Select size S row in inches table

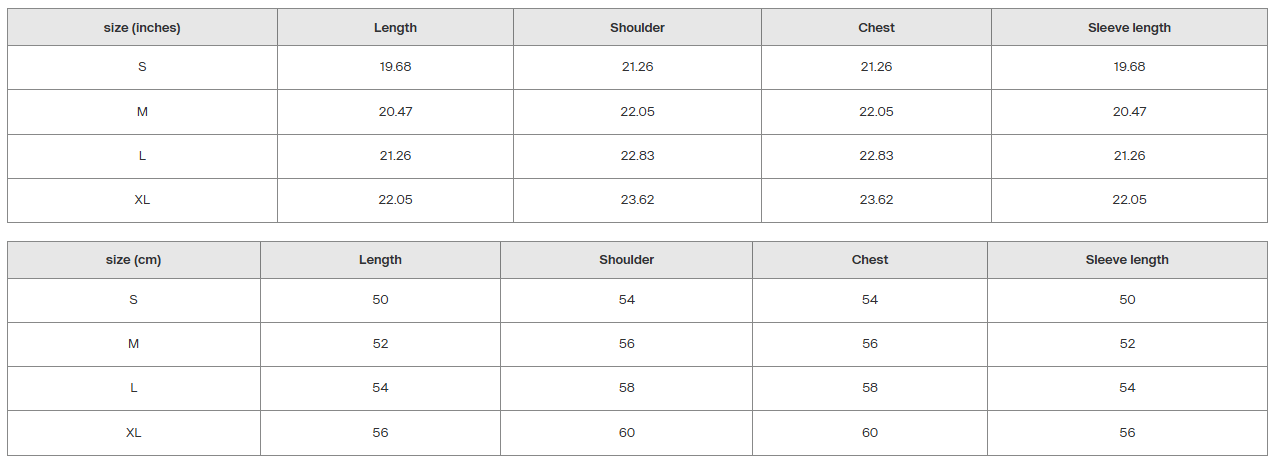(x=638, y=67)
